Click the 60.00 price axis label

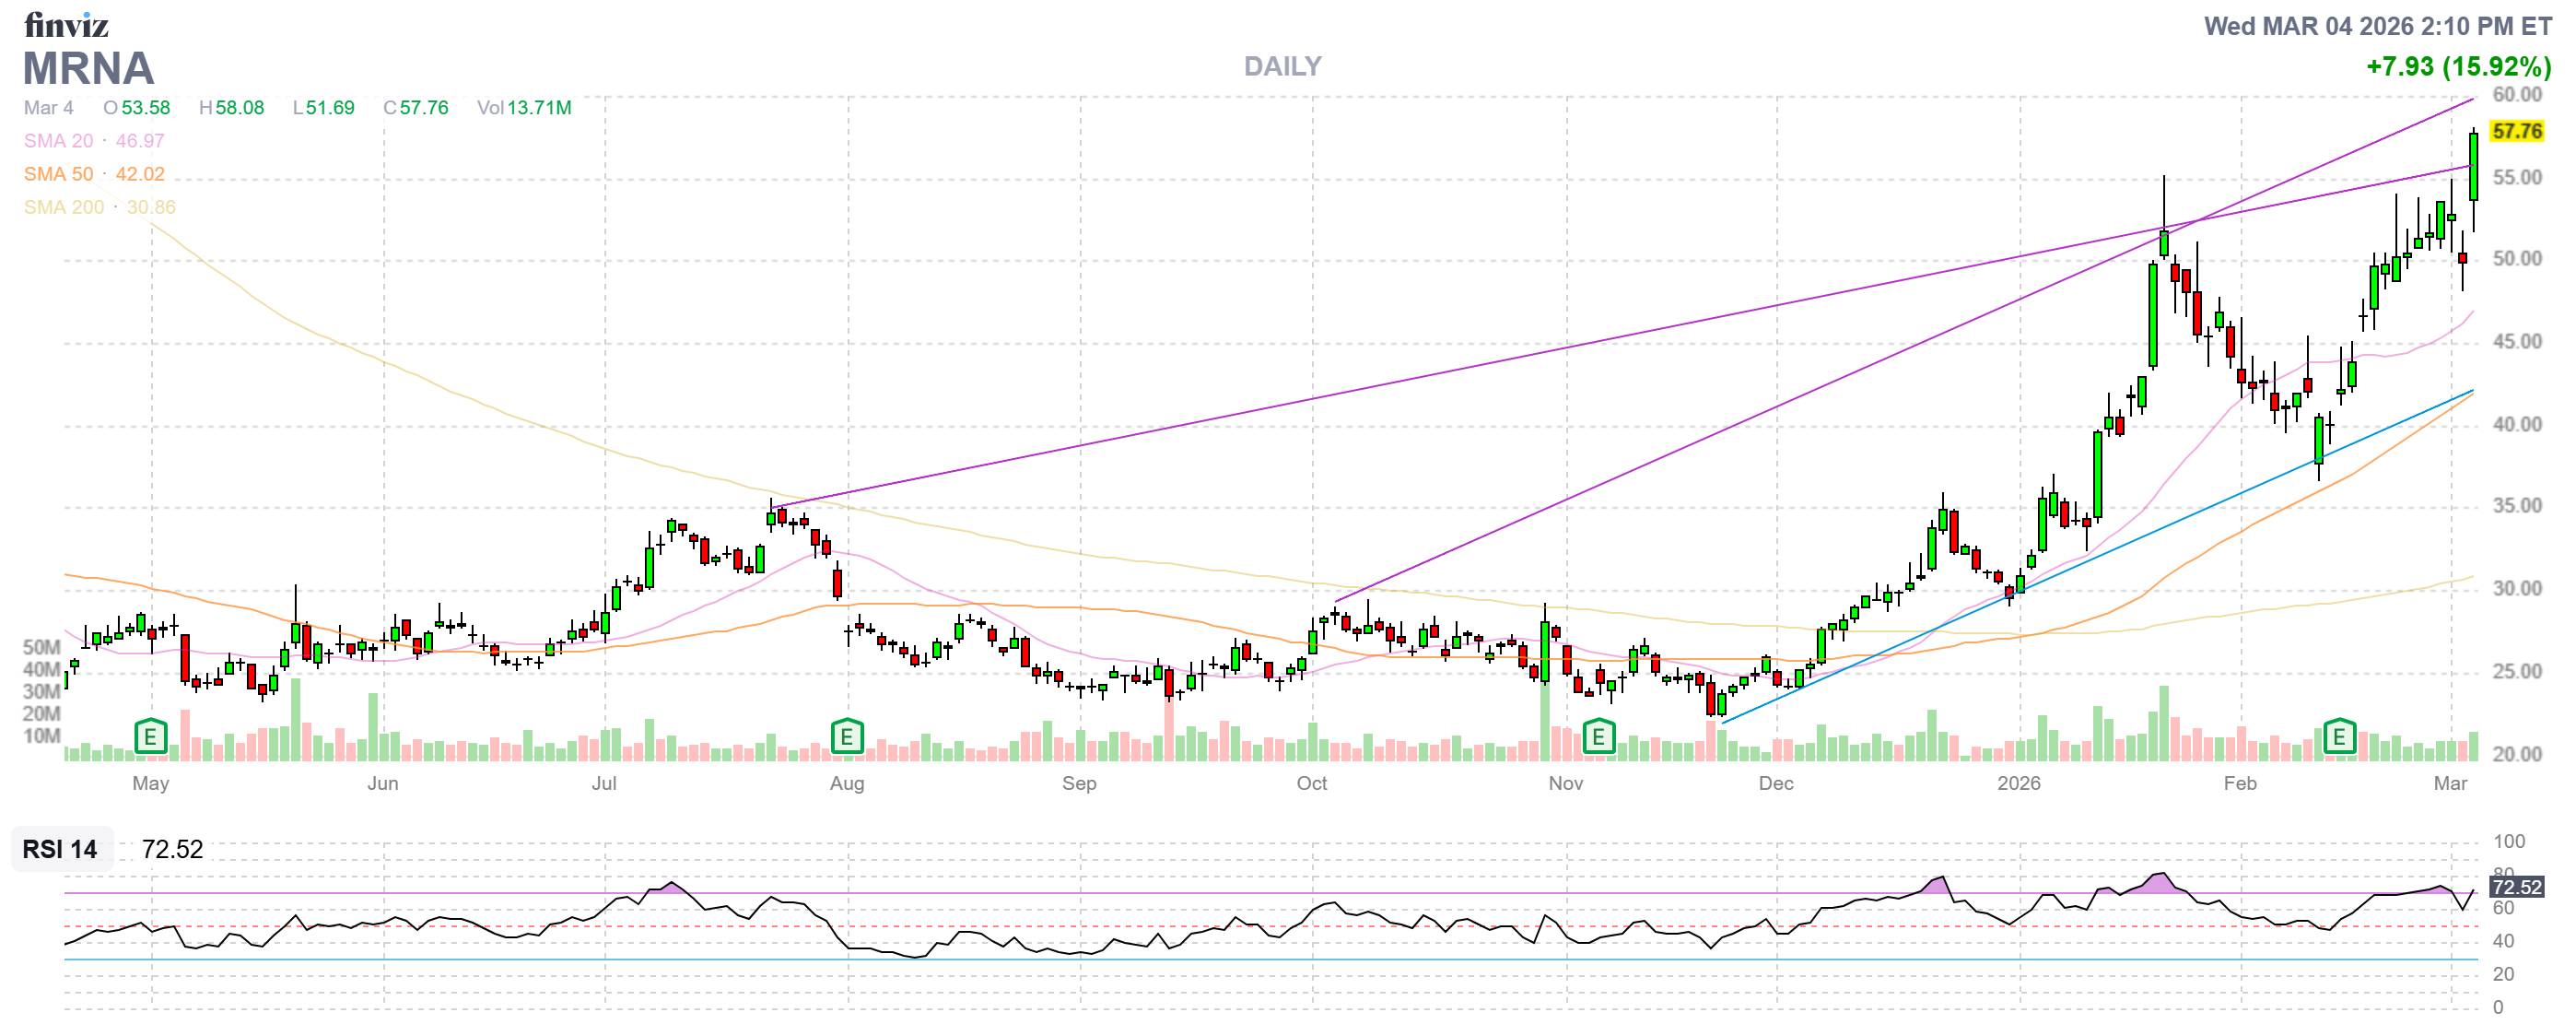(x=2516, y=94)
